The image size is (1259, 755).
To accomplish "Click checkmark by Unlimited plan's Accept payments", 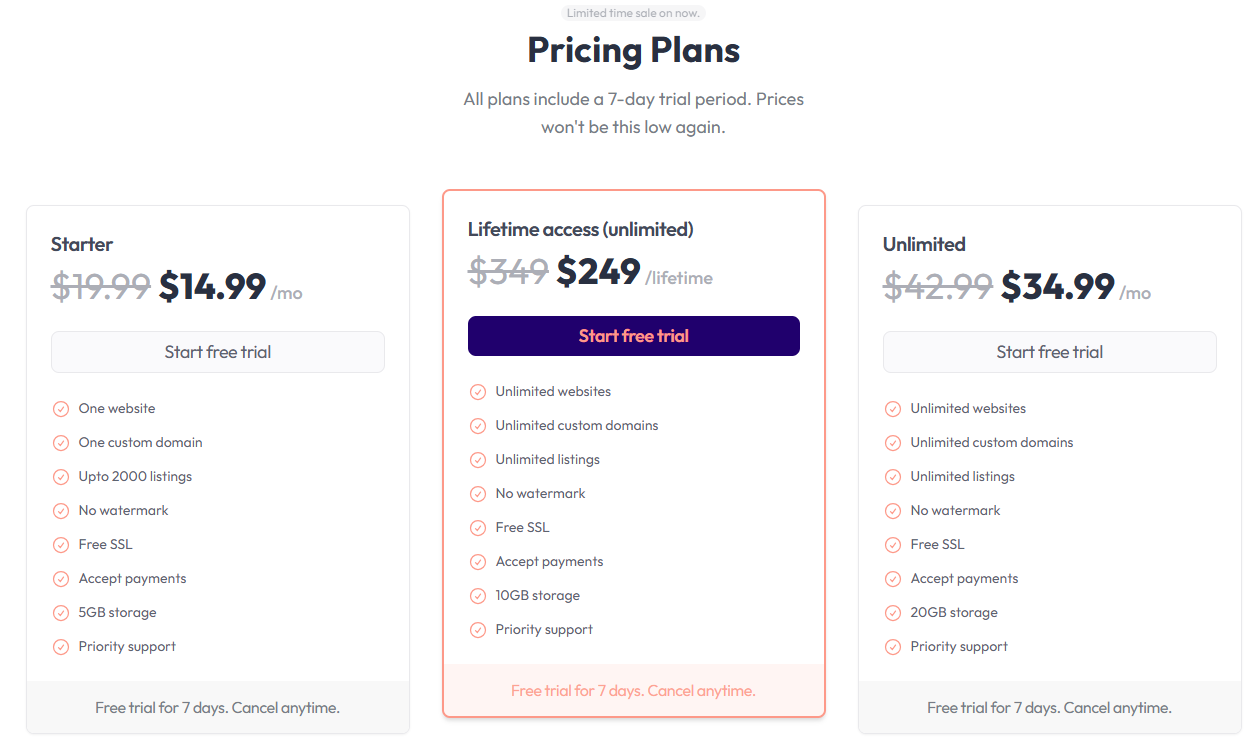I will tap(893, 579).
